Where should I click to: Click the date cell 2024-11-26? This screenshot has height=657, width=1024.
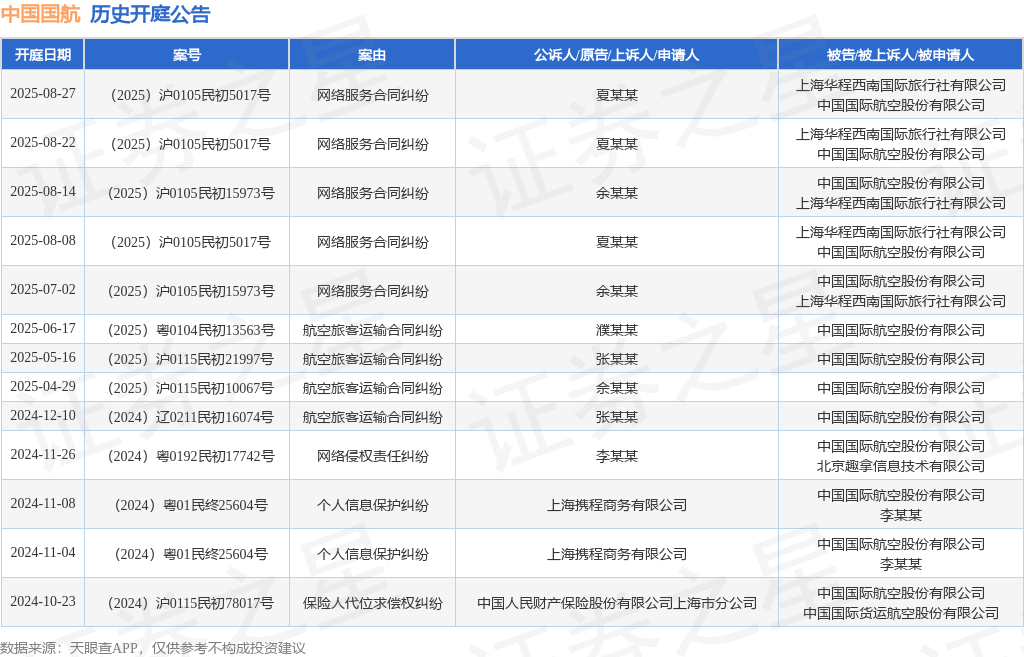pos(43,454)
